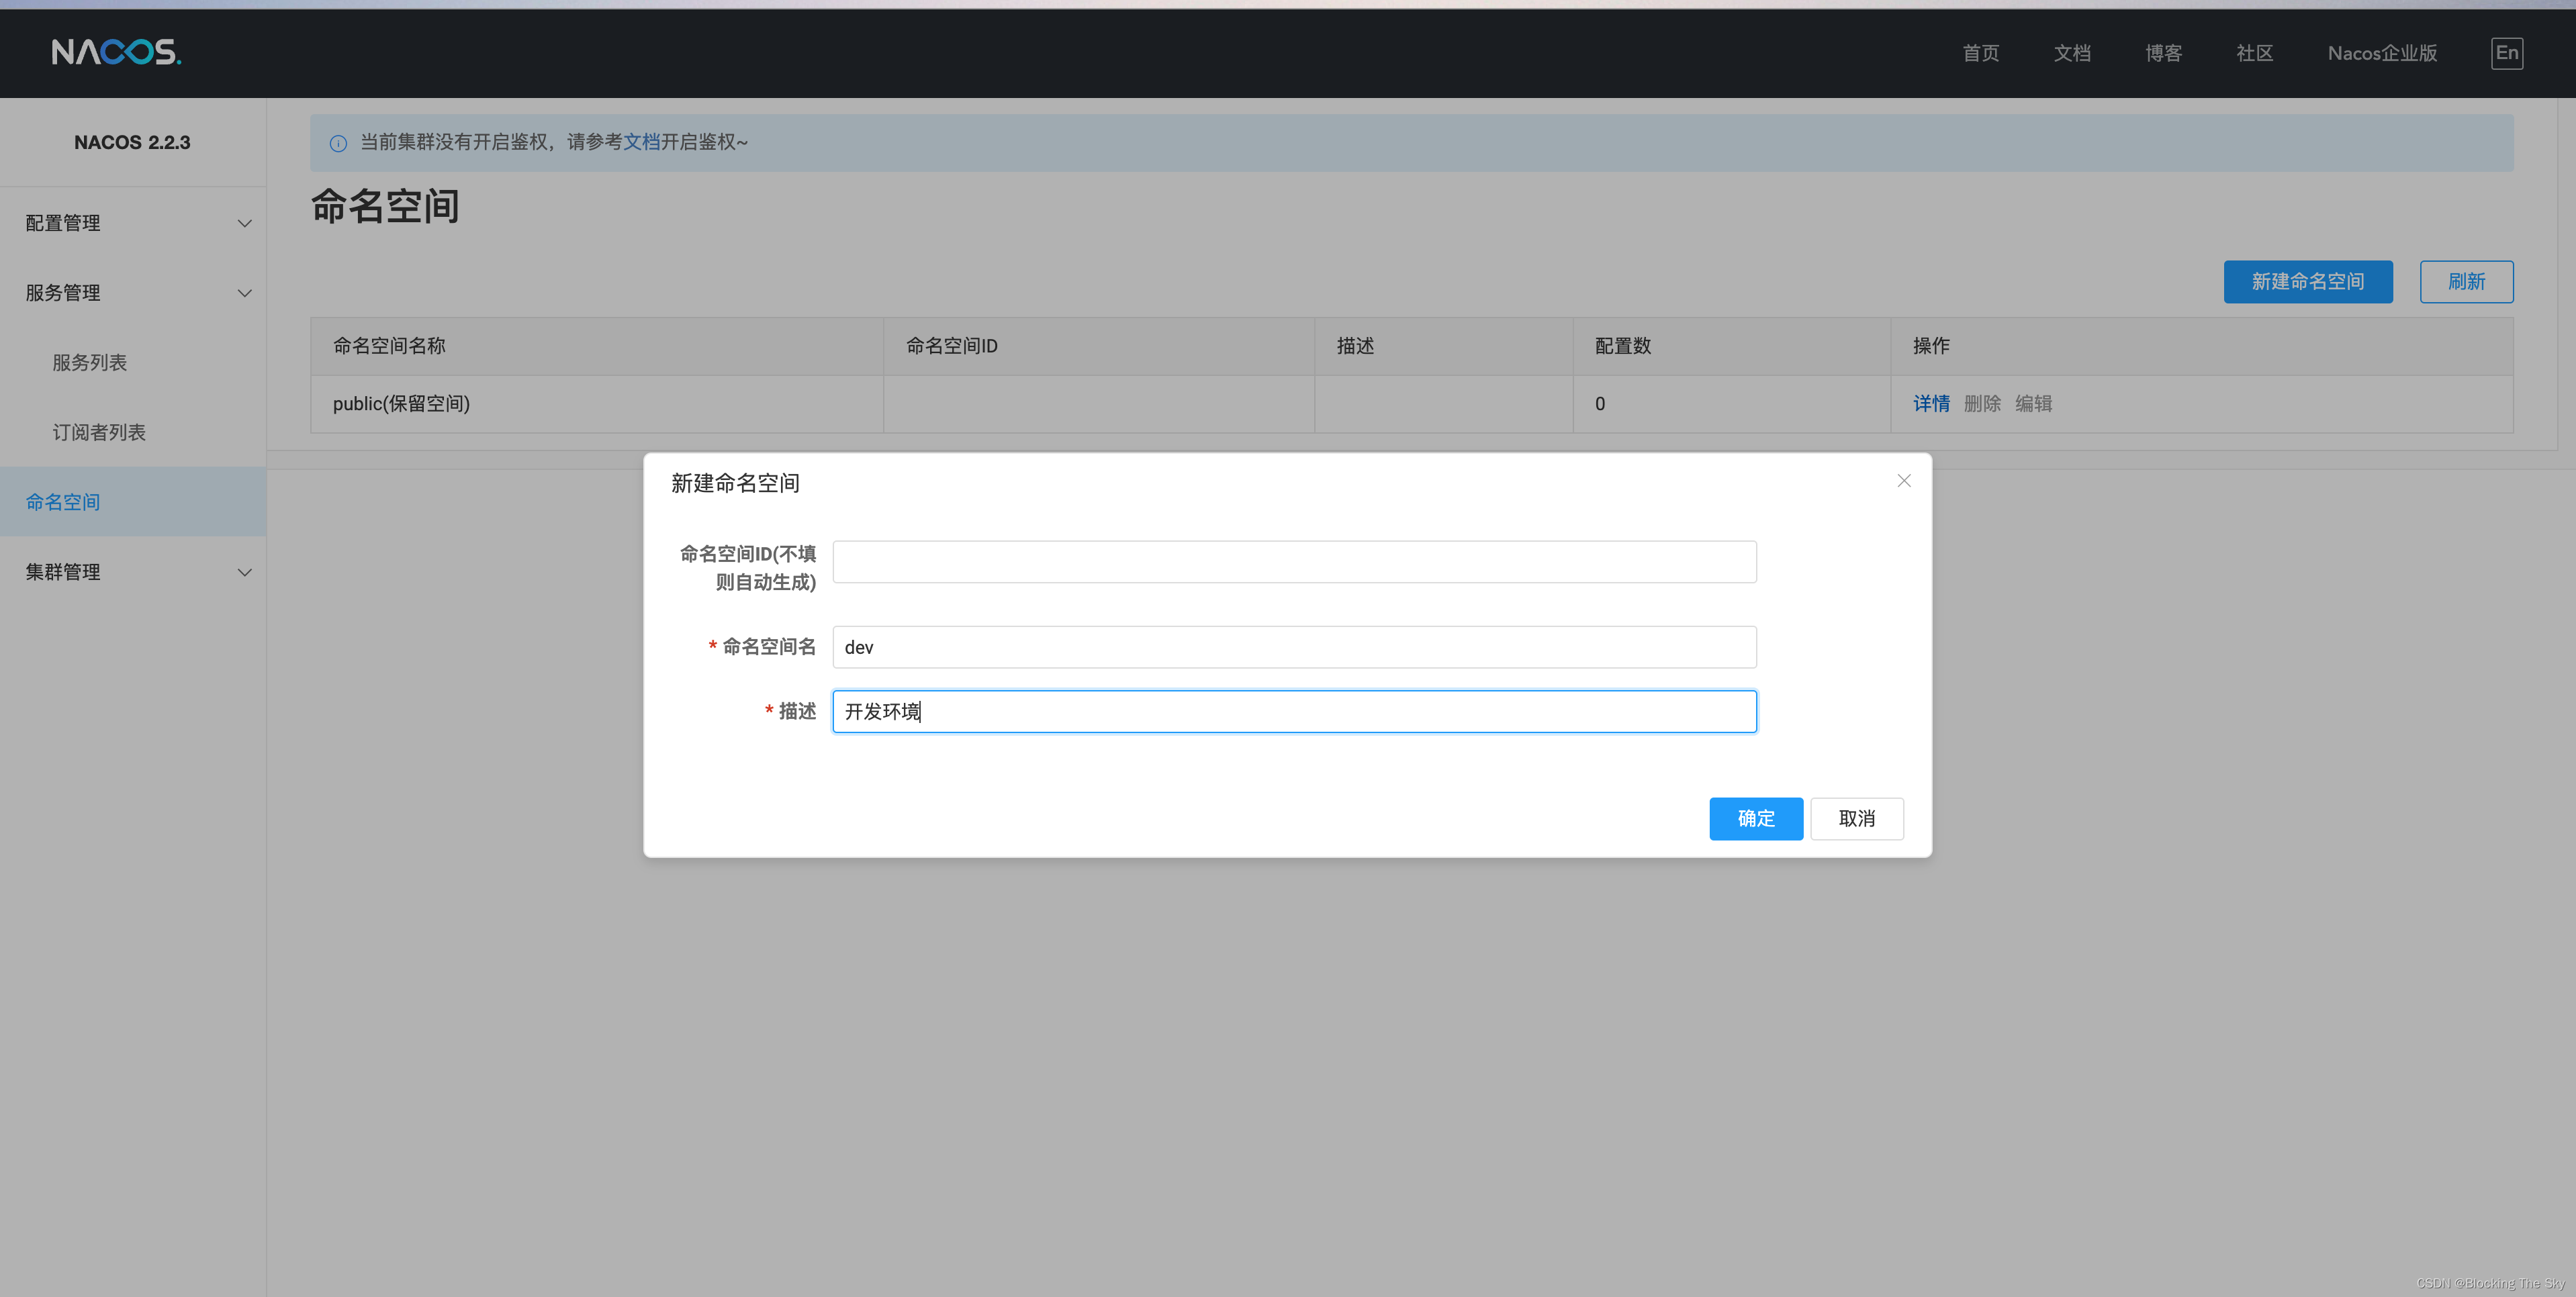Click the 刷新 button
The height and width of the screenshot is (1297, 2576).
tap(2466, 282)
